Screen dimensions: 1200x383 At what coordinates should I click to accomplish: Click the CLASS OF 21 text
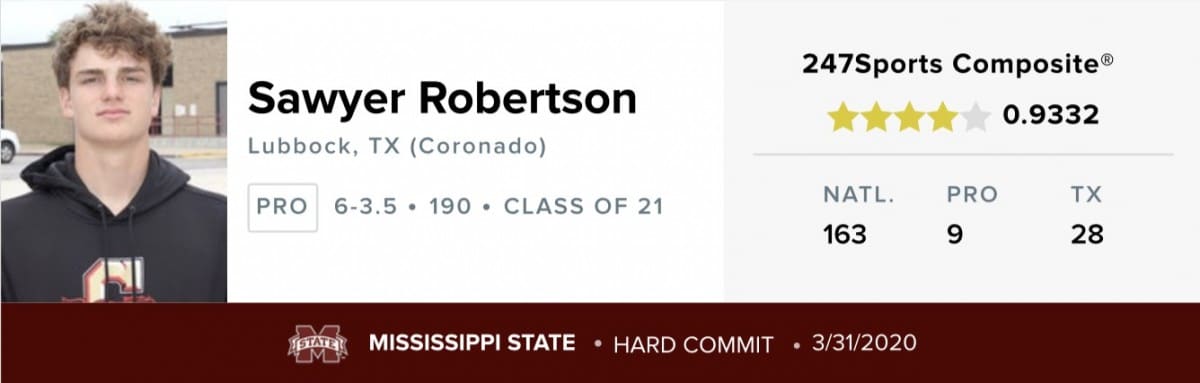coord(583,207)
